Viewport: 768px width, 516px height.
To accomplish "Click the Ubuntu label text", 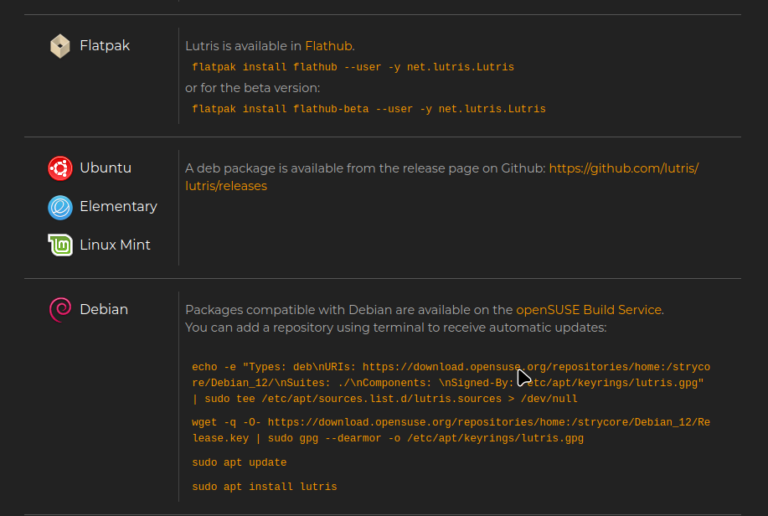I will (105, 168).
